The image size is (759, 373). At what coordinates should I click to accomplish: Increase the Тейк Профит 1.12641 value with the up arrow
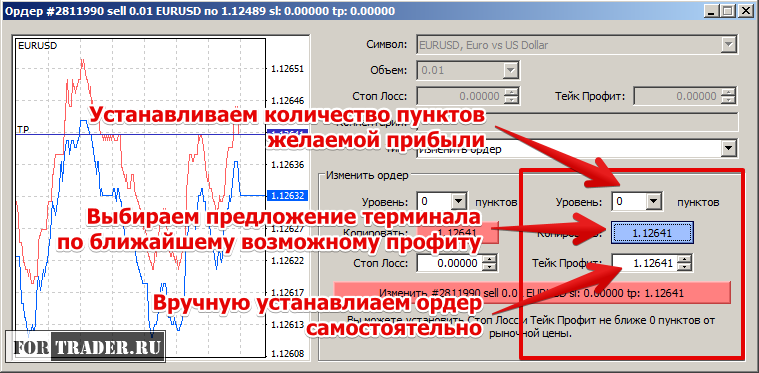[685, 260]
